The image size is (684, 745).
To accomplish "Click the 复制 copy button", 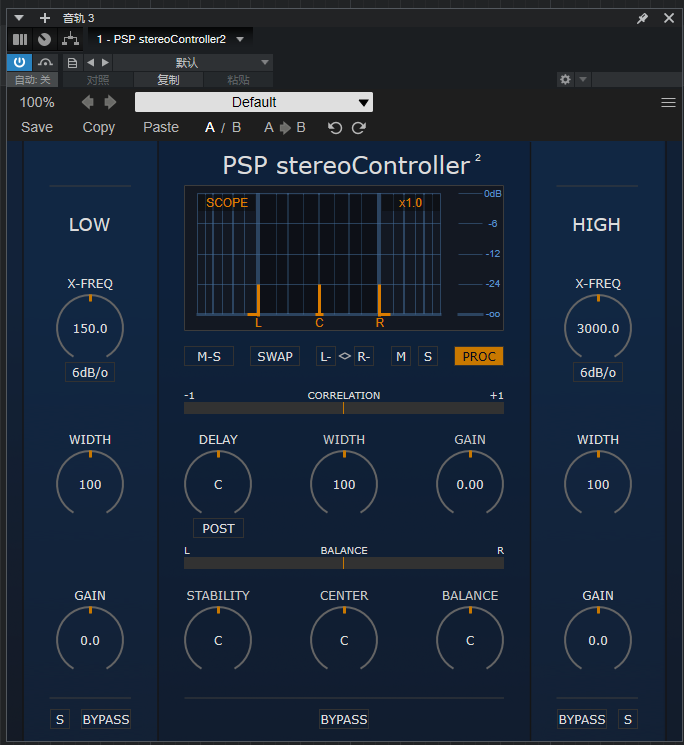I will (168, 79).
